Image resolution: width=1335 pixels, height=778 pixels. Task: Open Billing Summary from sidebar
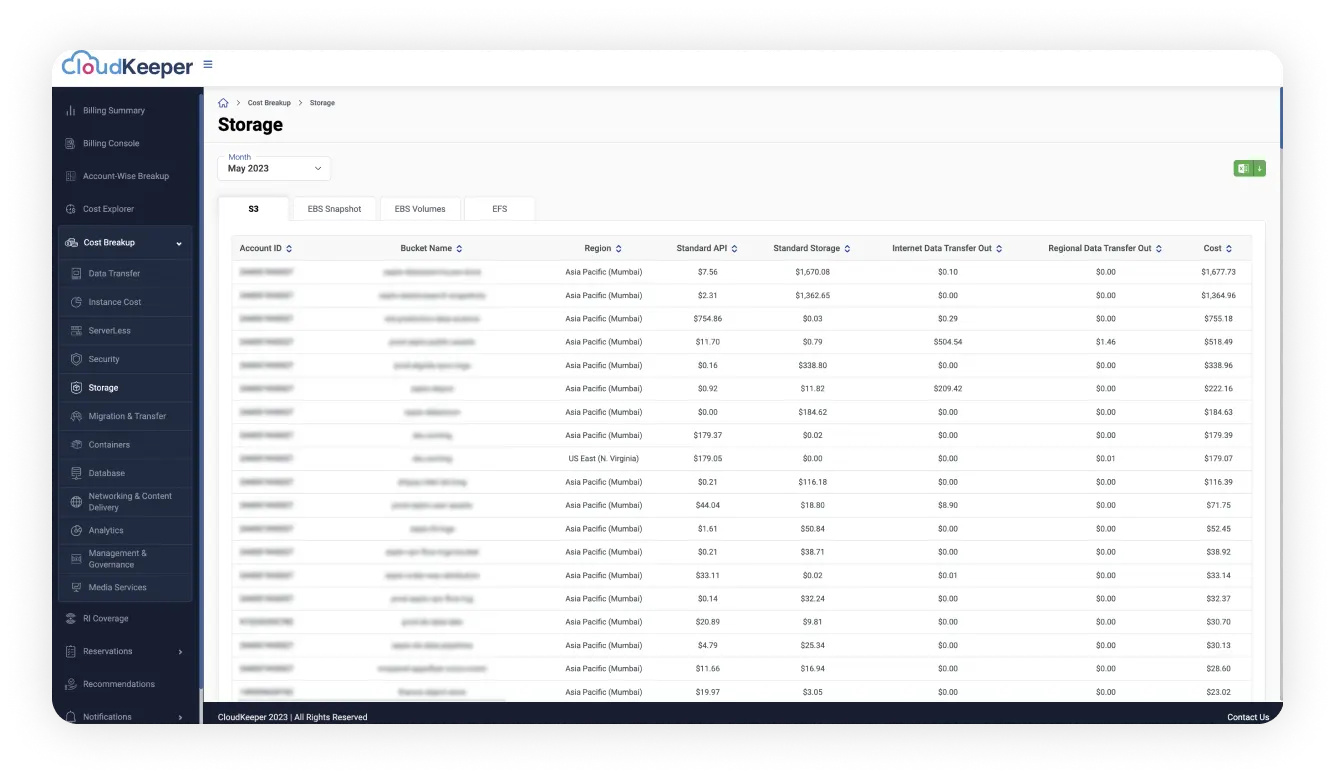(x=114, y=111)
